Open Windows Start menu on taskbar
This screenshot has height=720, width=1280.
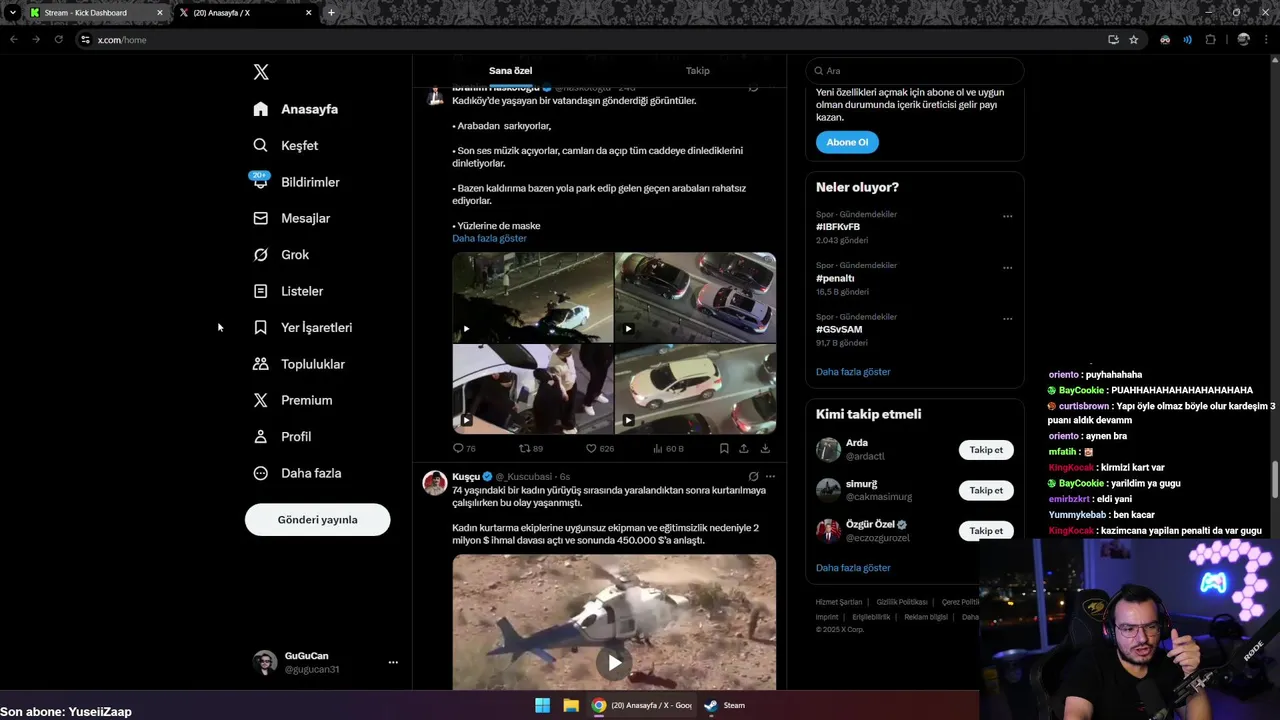click(x=542, y=705)
